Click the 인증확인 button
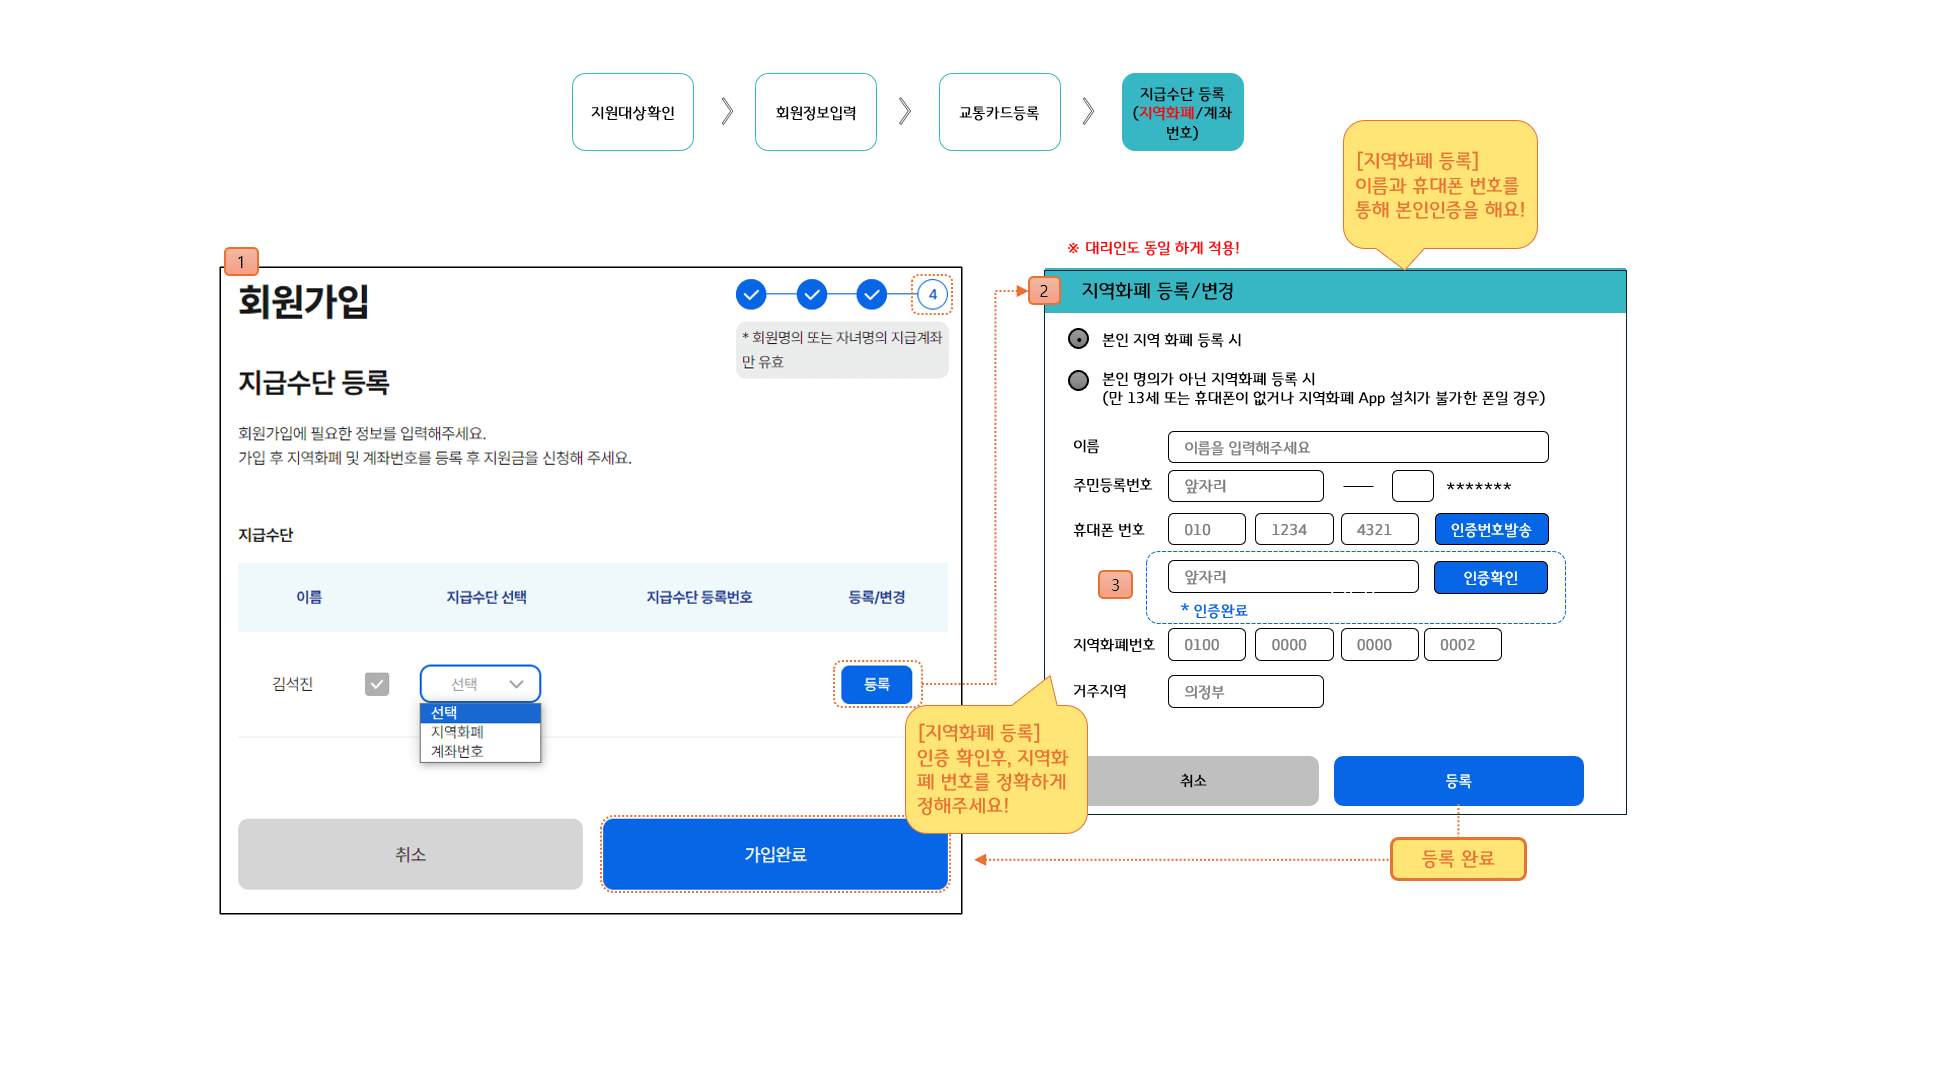1937x1090 pixels. pos(1490,577)
